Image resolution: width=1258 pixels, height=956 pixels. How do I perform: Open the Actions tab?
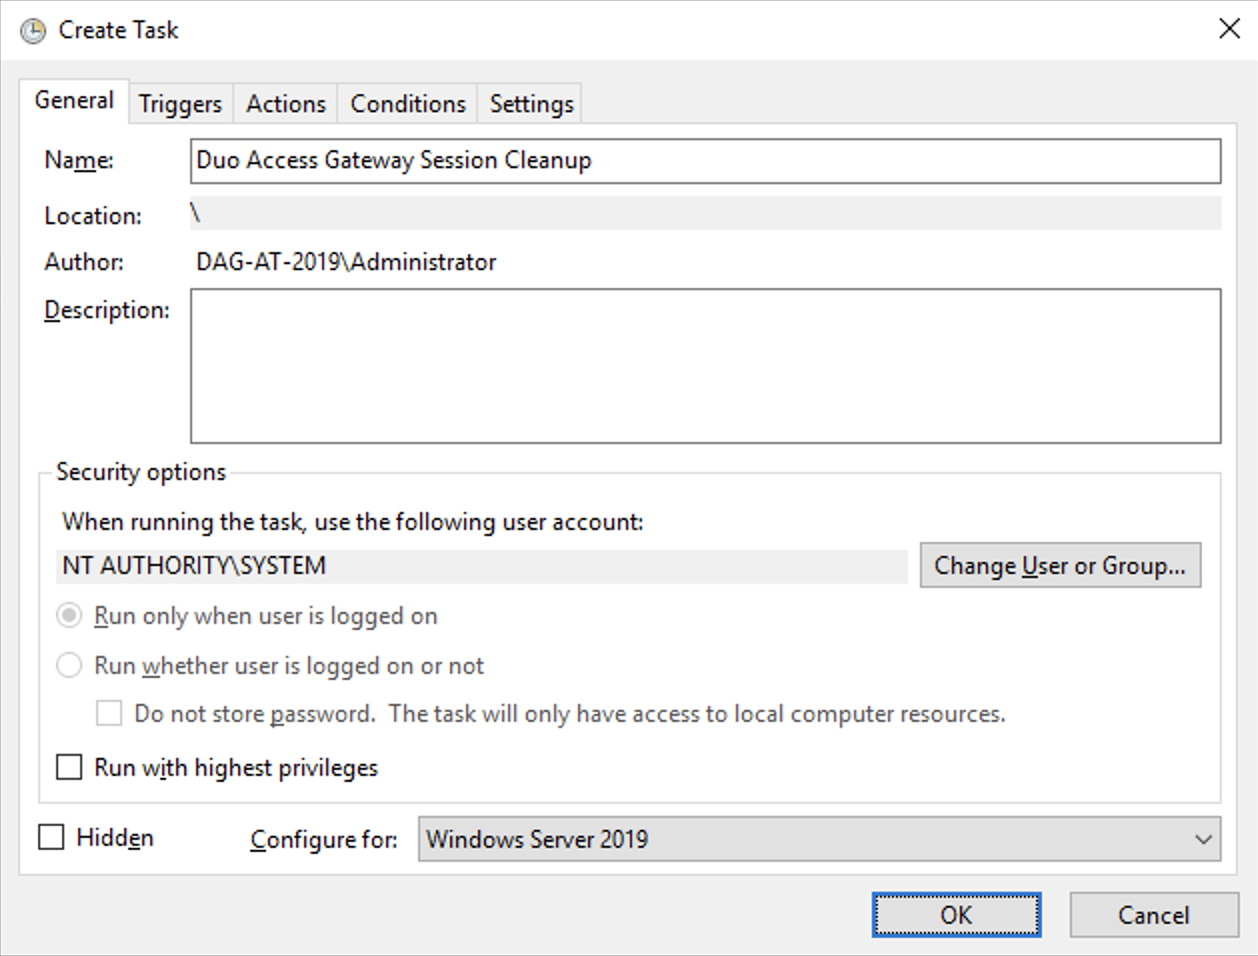(x=285, y=102)
